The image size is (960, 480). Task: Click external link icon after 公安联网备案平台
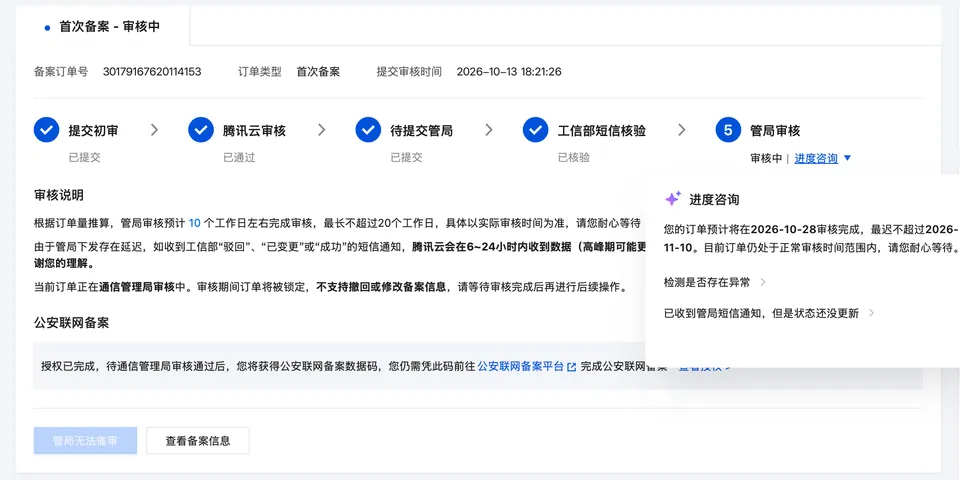click(x=571, y=367)
